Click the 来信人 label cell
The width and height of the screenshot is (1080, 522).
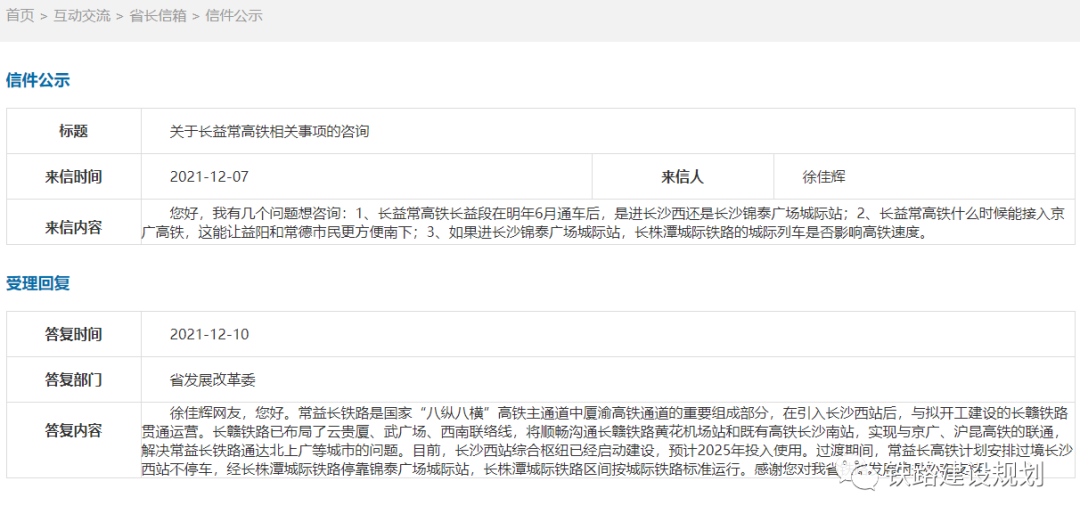point(683,176)
